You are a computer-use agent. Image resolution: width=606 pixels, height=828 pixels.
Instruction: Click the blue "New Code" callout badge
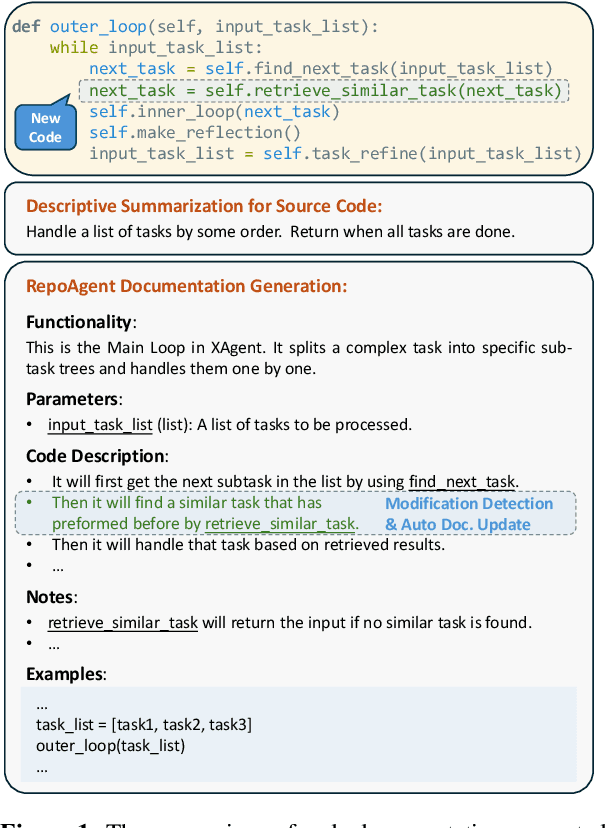pos(45,128)
